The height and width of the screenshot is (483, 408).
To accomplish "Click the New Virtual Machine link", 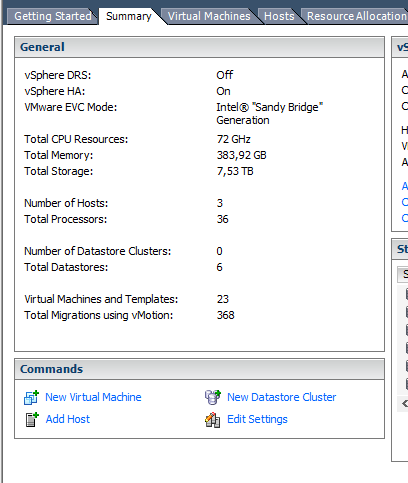I will (93, 397).
